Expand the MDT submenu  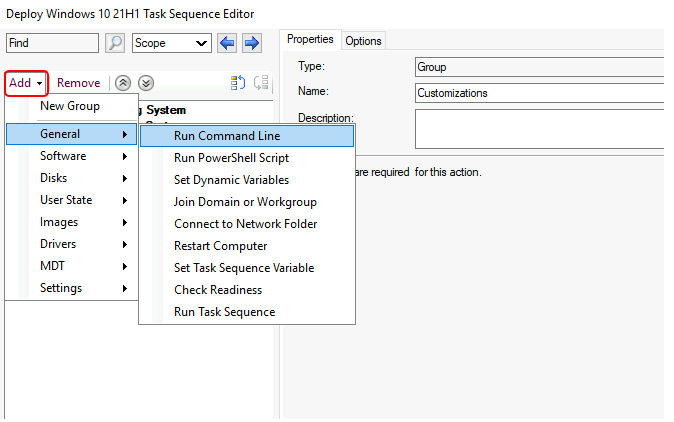[72, 266]
